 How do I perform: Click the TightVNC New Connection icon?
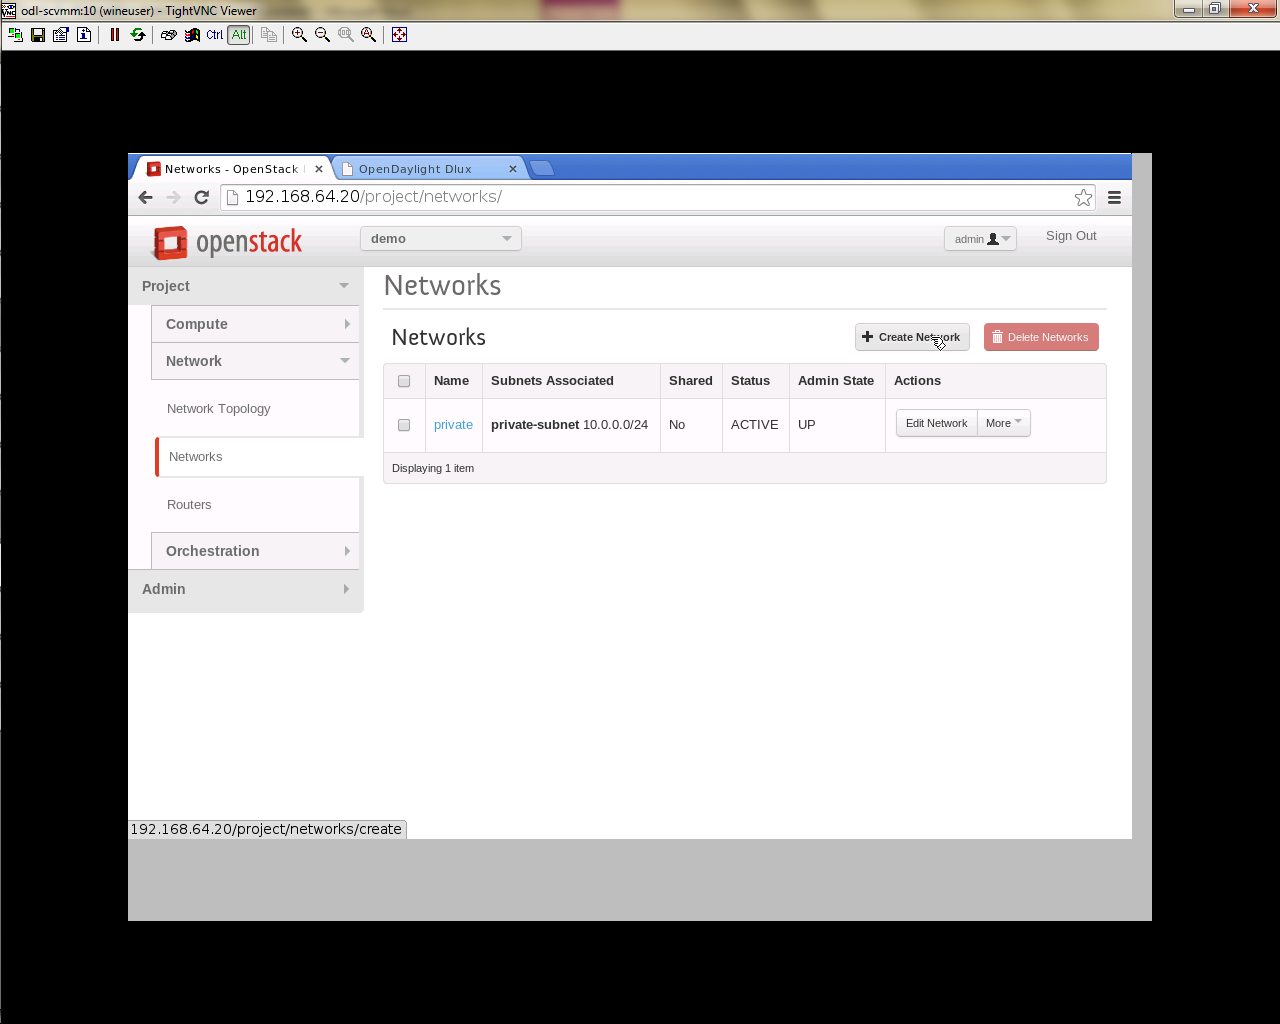[x=15, y=34]
